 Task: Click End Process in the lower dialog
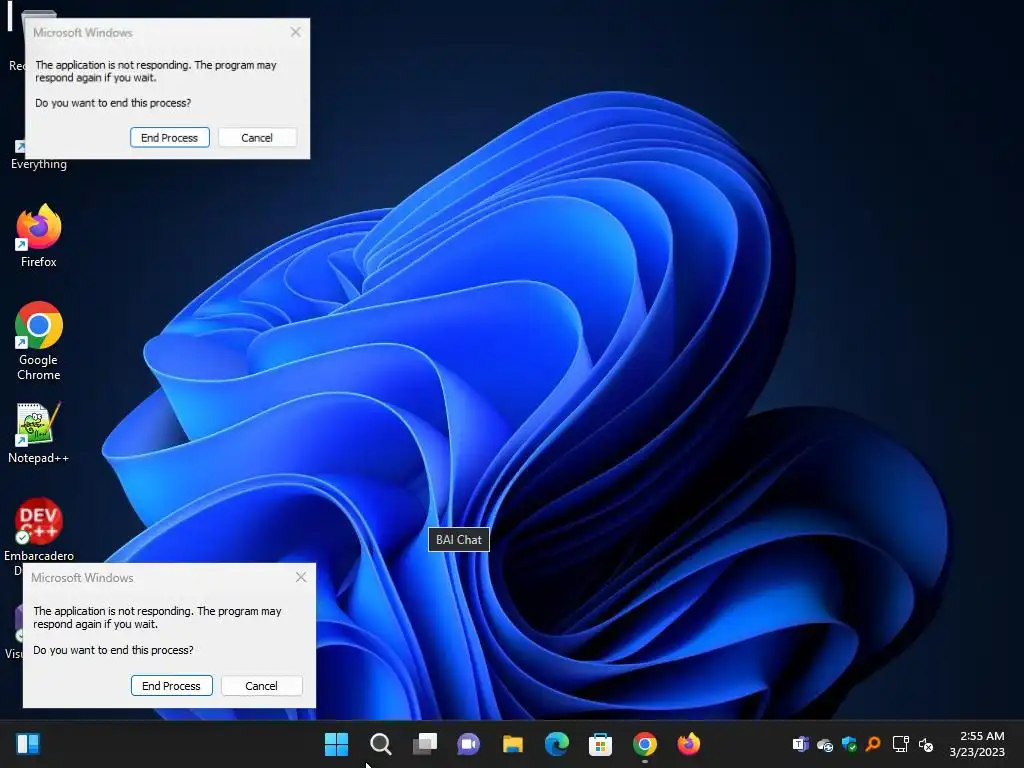(172, 686)
